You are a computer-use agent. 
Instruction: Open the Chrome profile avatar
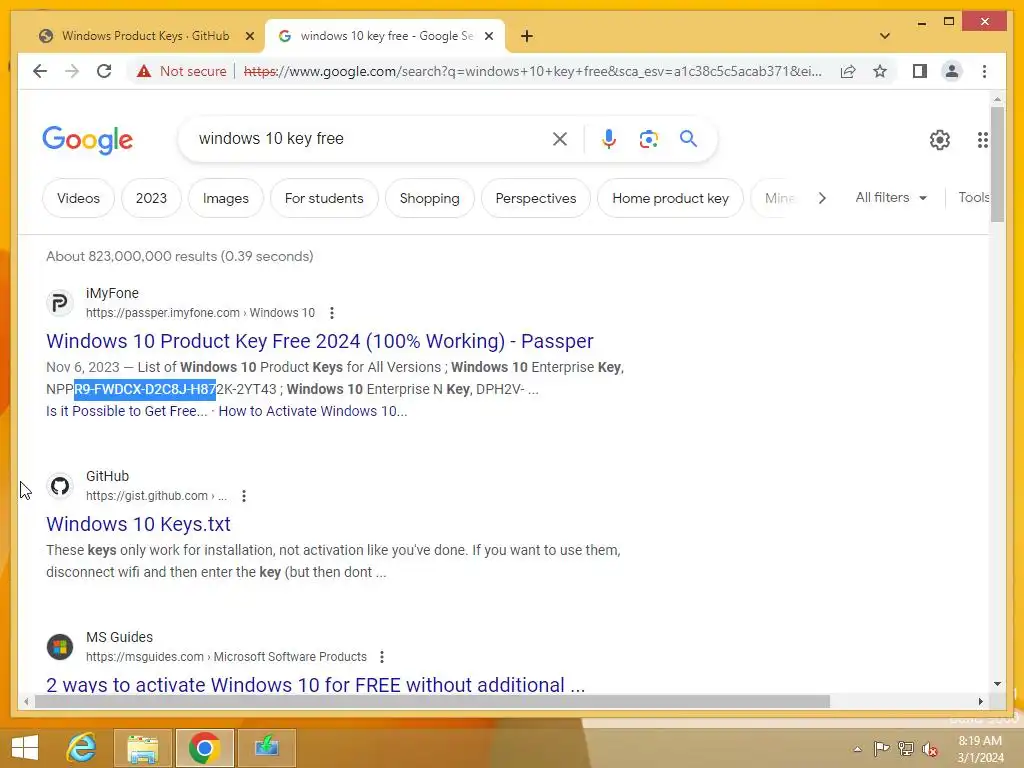point(952,71)
